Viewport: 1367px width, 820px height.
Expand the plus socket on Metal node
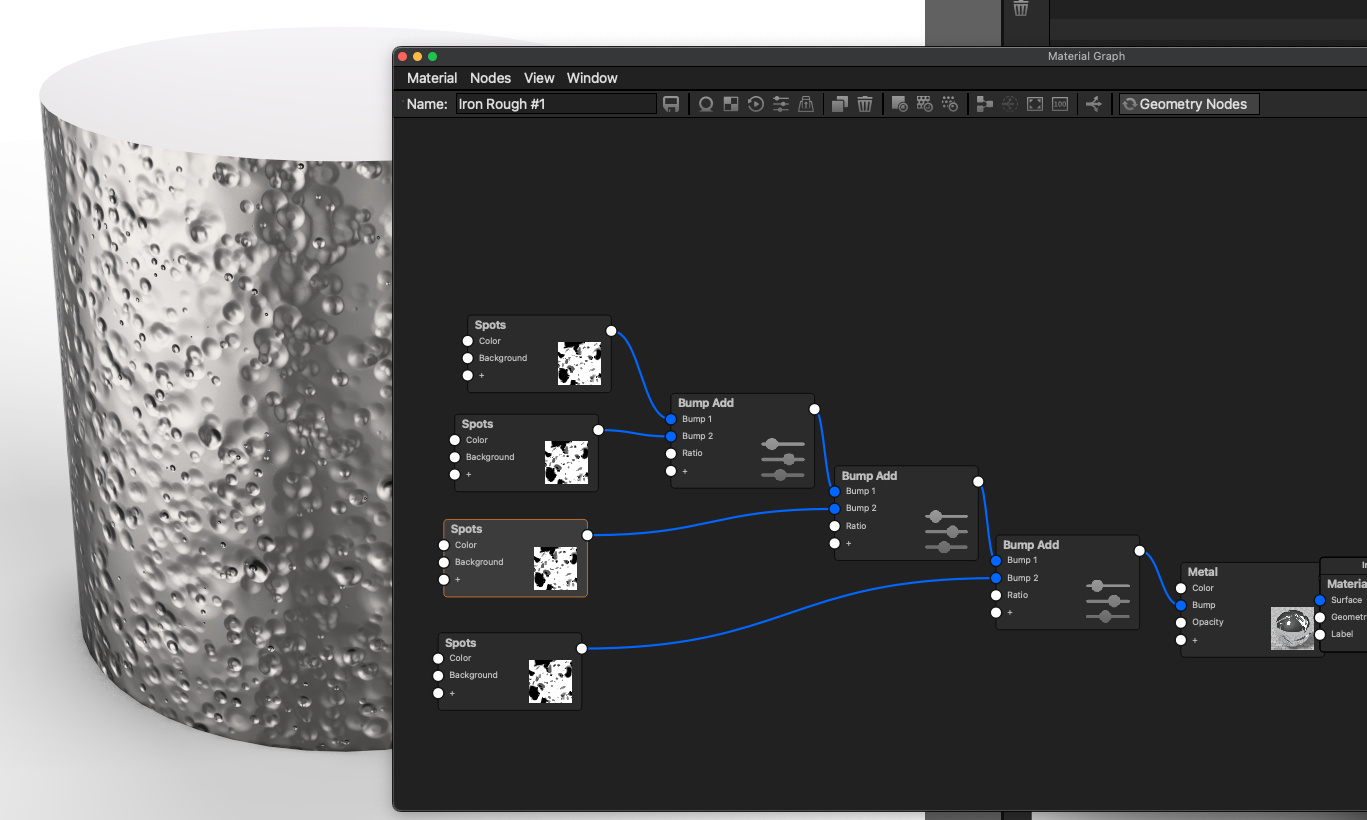coord(1181,640)
